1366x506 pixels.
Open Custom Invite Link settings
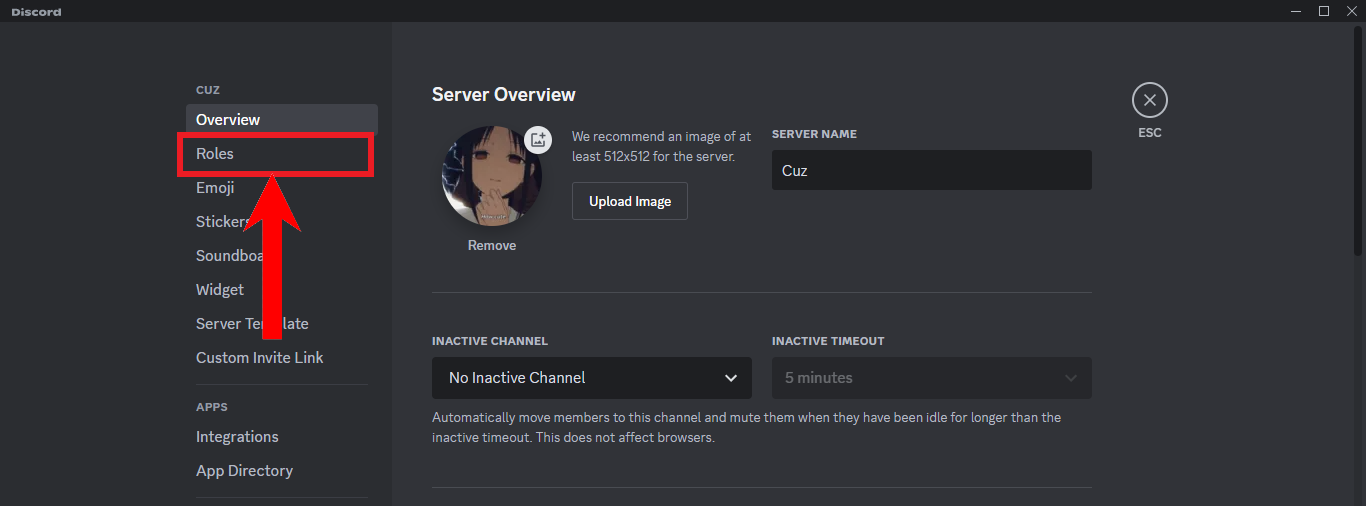(x=282, y=358)
